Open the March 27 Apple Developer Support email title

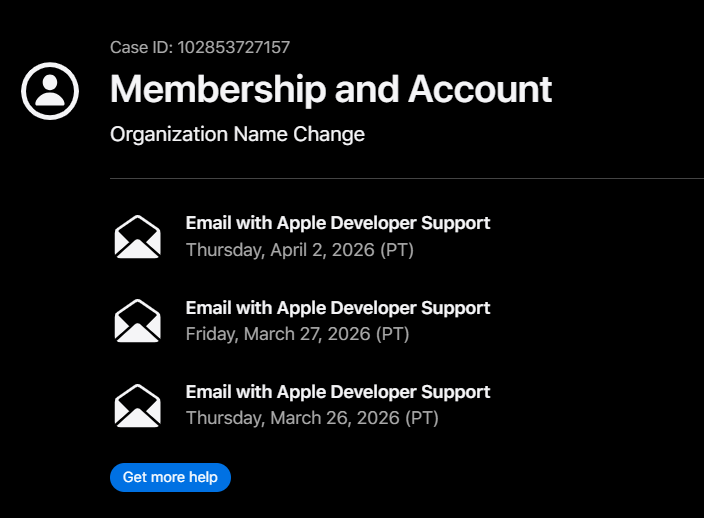pos(337,307)
